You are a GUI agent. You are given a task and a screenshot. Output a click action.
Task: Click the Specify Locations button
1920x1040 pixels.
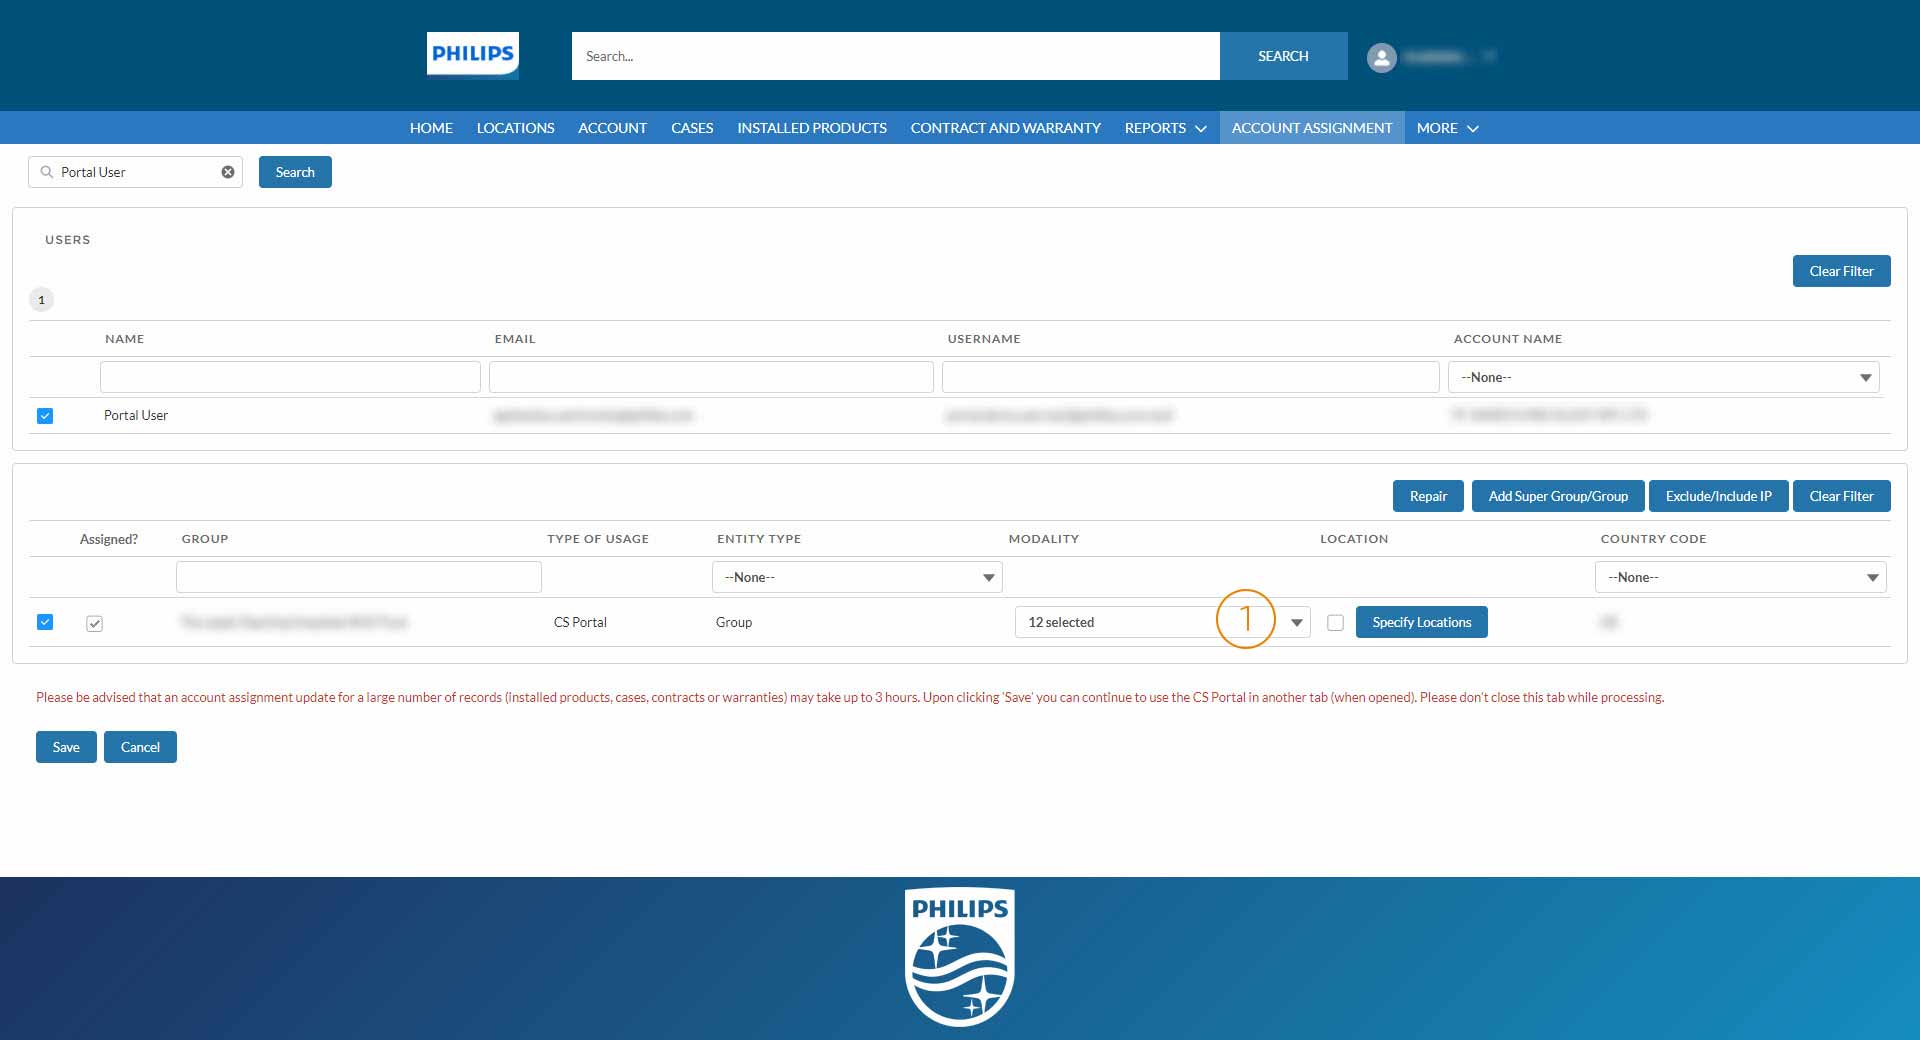pos(1421,622)
